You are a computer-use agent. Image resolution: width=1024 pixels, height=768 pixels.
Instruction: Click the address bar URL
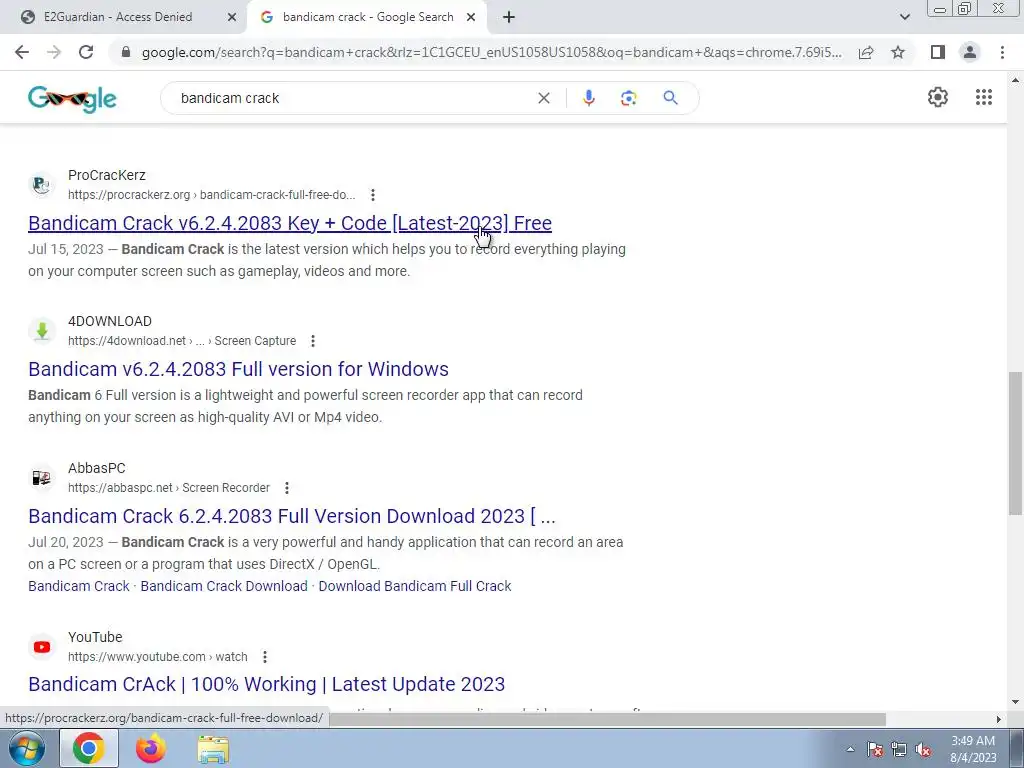491,52
